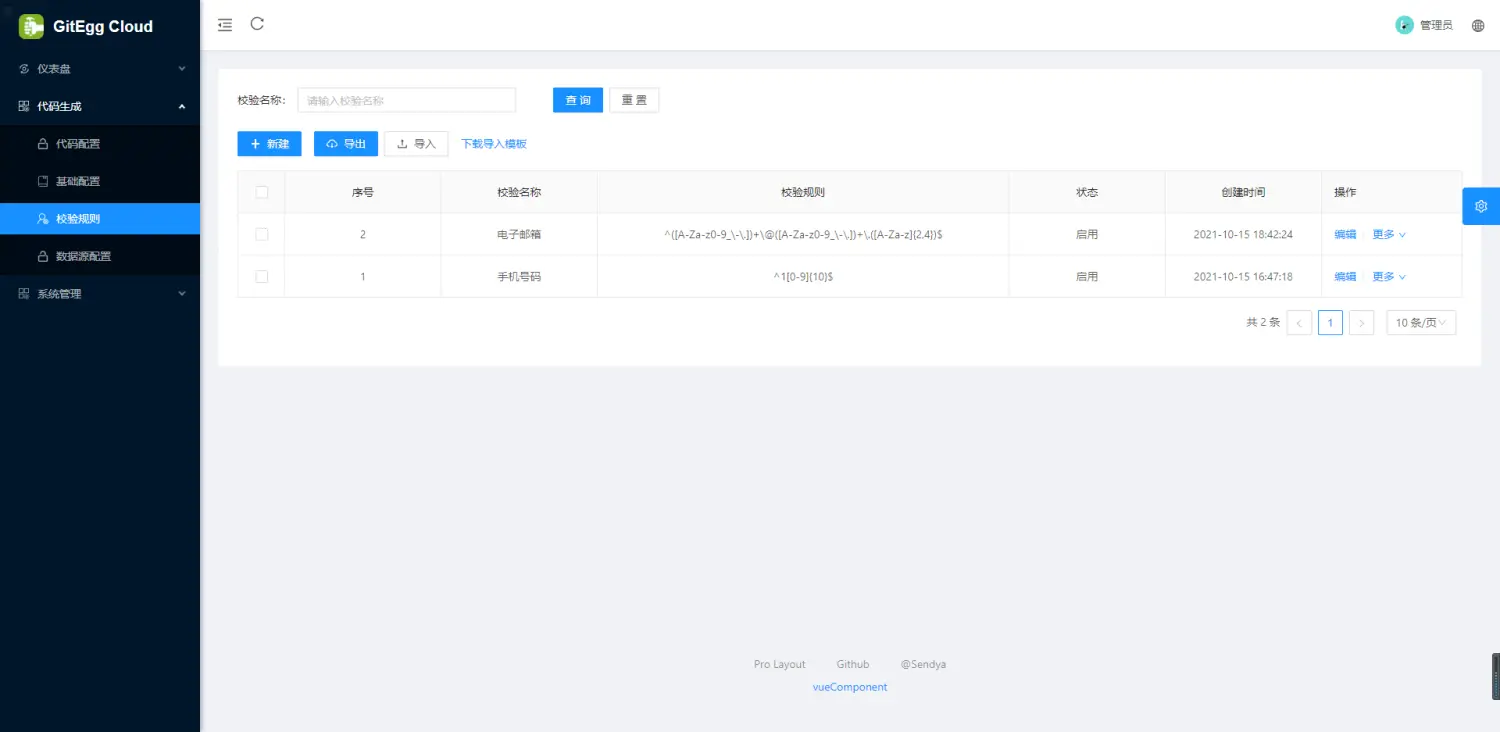Viewport: 1500px width, 732px height.
Task: Open the @Sendya footer link
Action: [x=923, y=664]
